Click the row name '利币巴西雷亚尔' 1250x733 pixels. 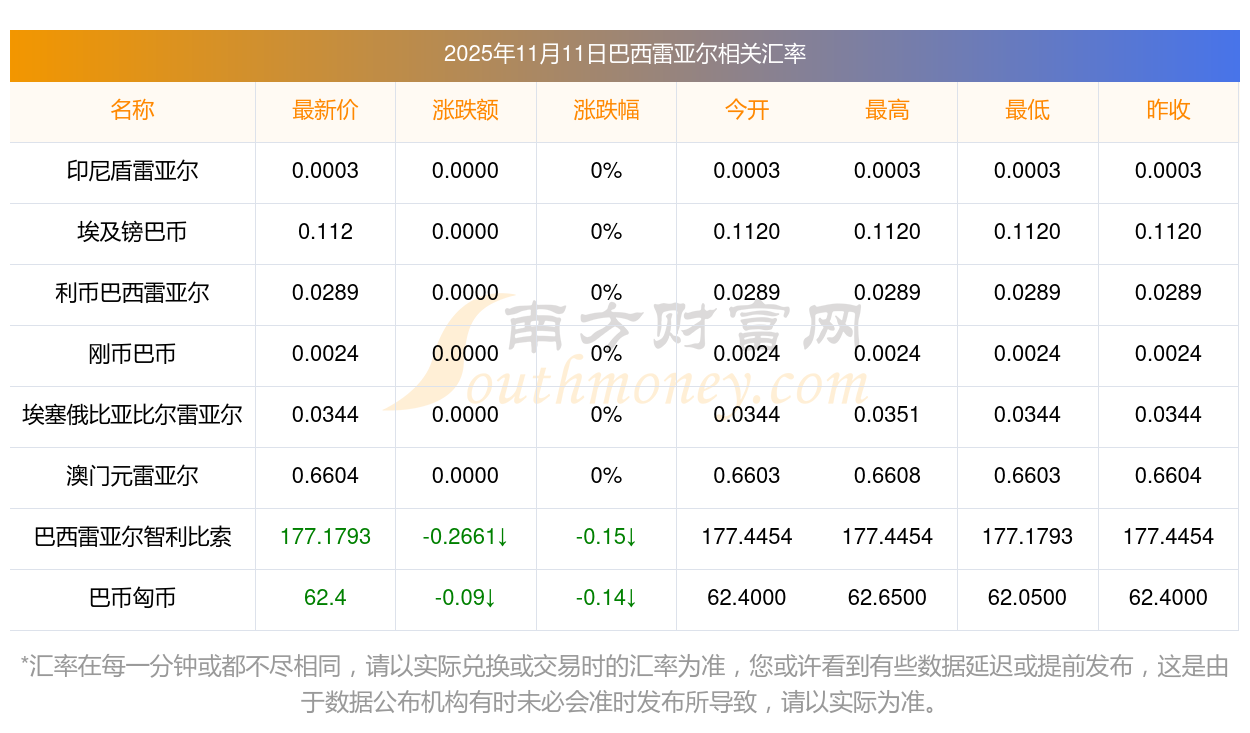132,293
